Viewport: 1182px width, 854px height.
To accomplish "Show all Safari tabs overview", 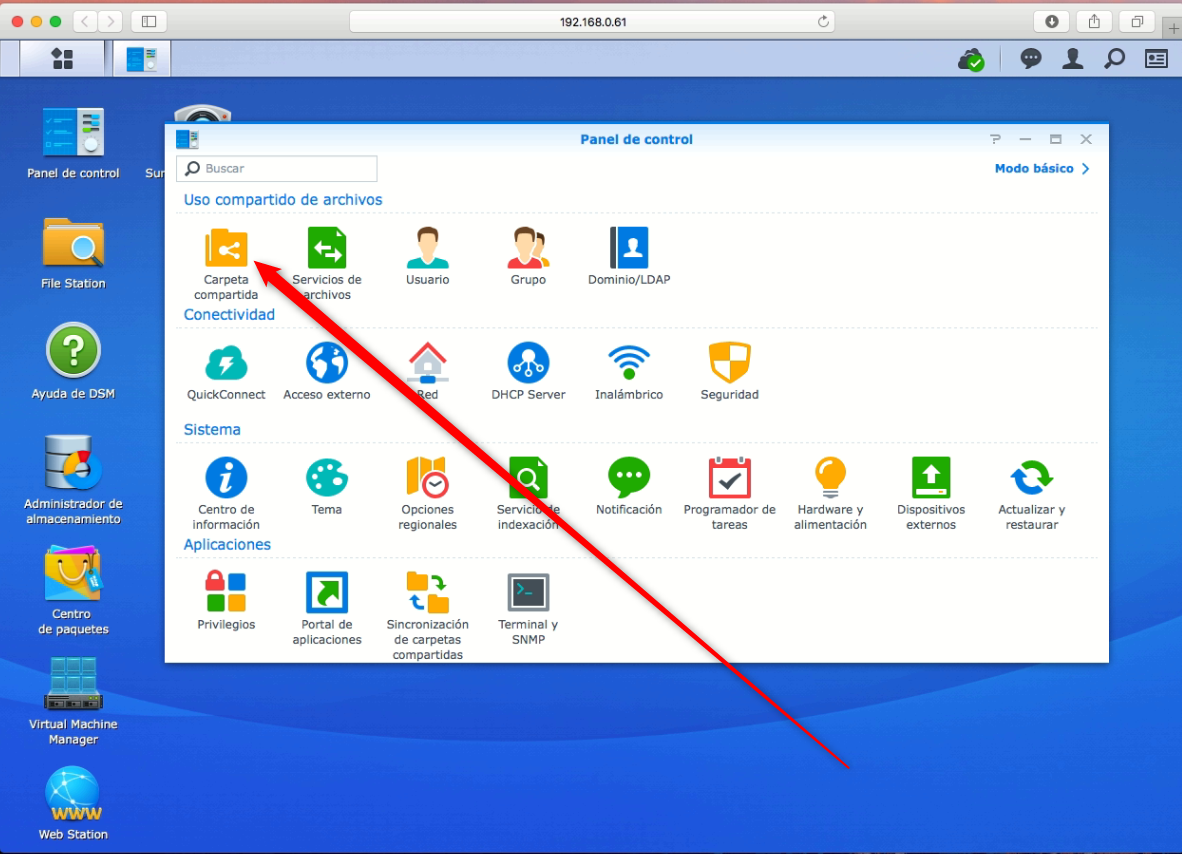I will click(1137, 21).
